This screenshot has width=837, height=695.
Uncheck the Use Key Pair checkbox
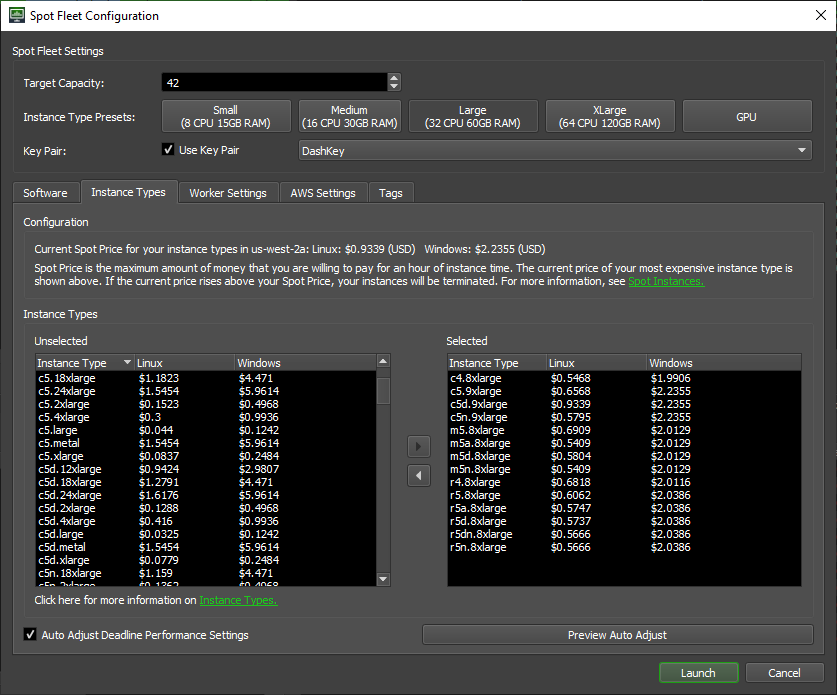click(x=169, y=148)
